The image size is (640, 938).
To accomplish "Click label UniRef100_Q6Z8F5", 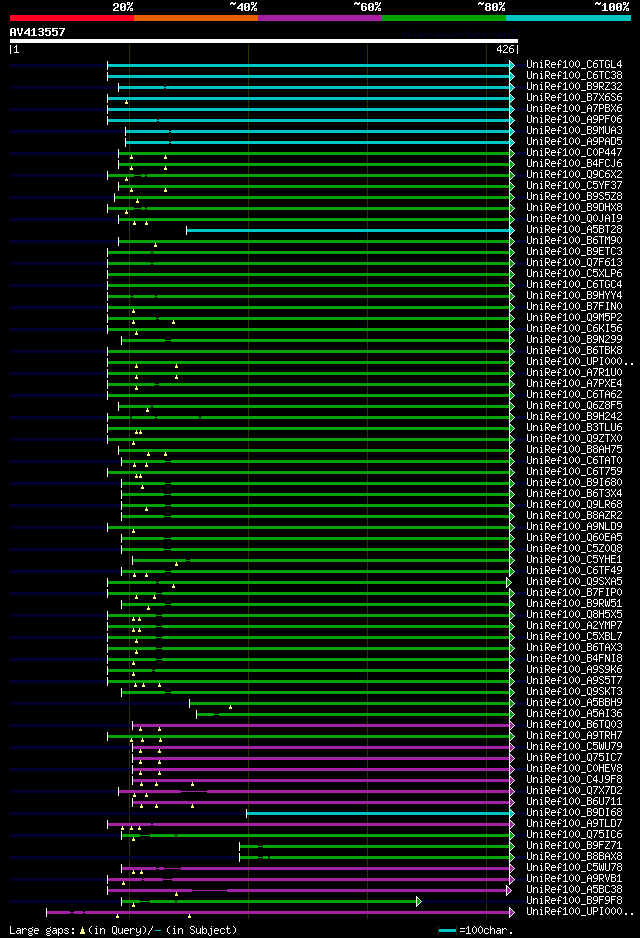I will [574, 406].
